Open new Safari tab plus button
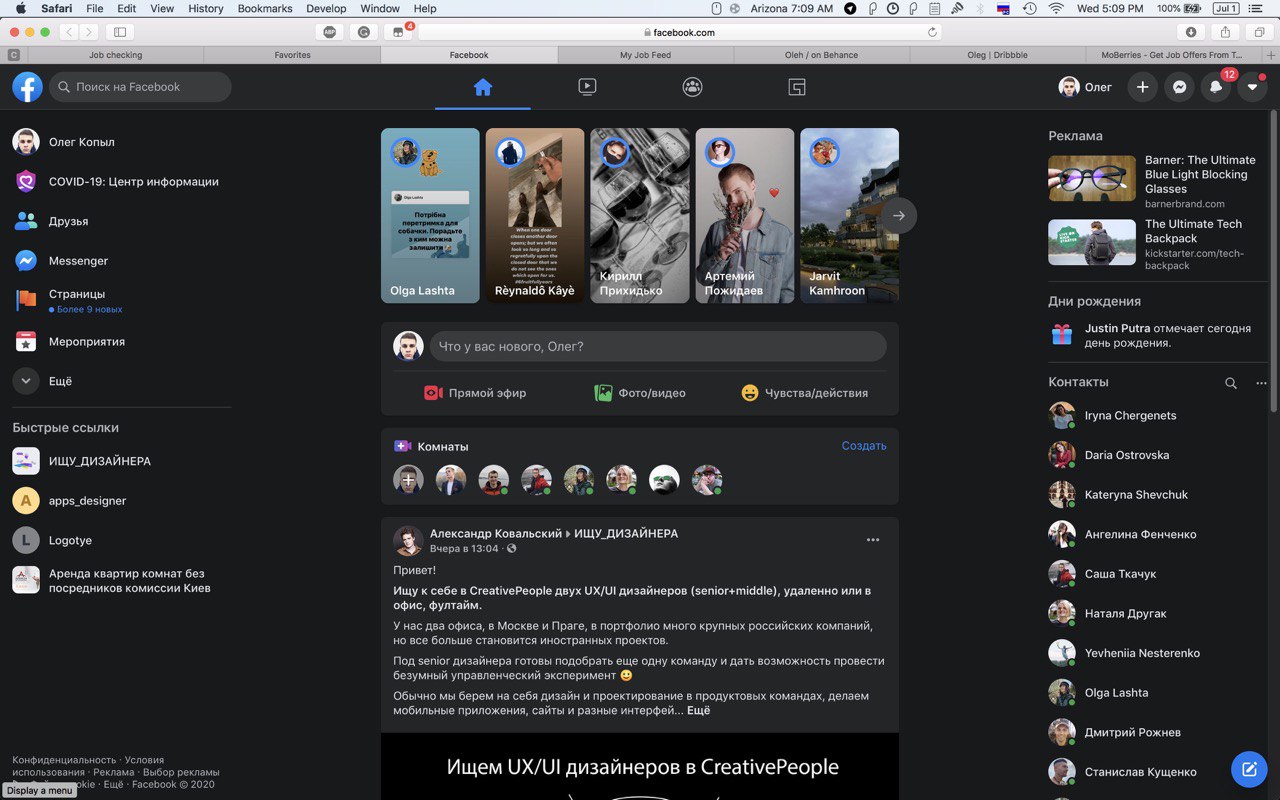 coord(1271,55)
